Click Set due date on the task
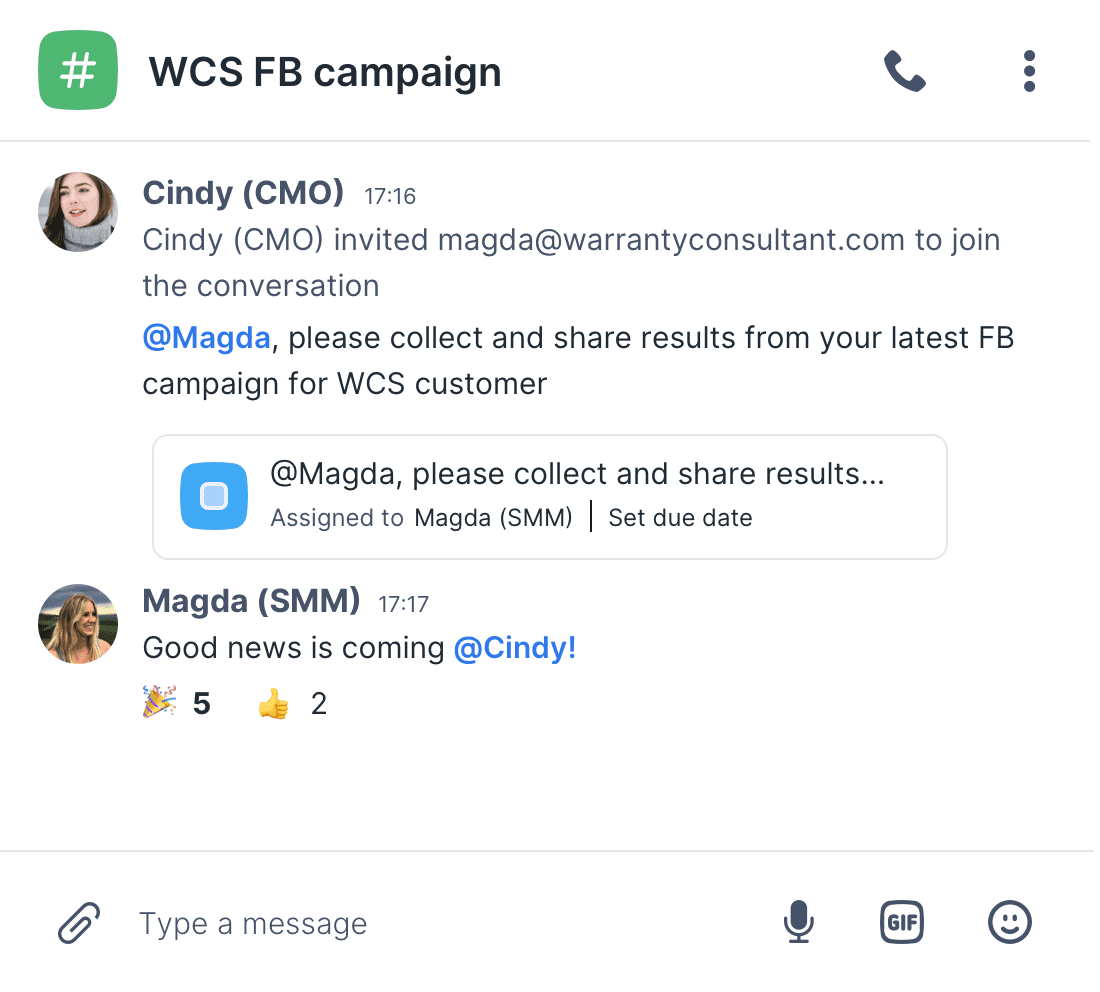 (680, 518)
